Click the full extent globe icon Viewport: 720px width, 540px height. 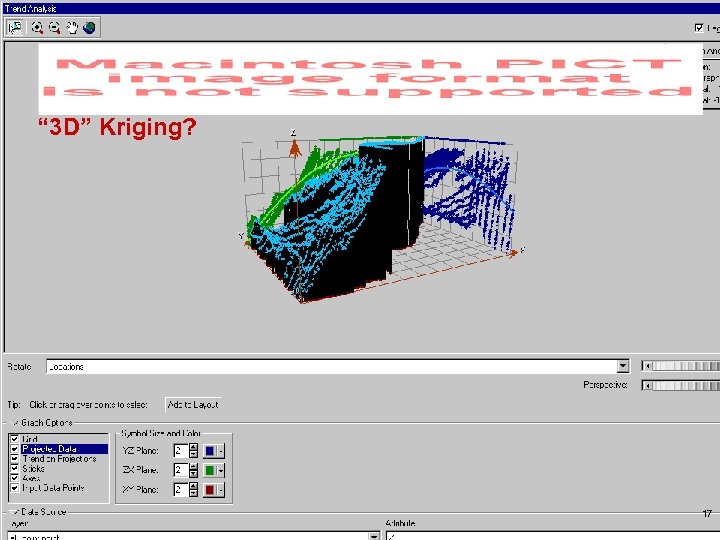coord(90,28)
